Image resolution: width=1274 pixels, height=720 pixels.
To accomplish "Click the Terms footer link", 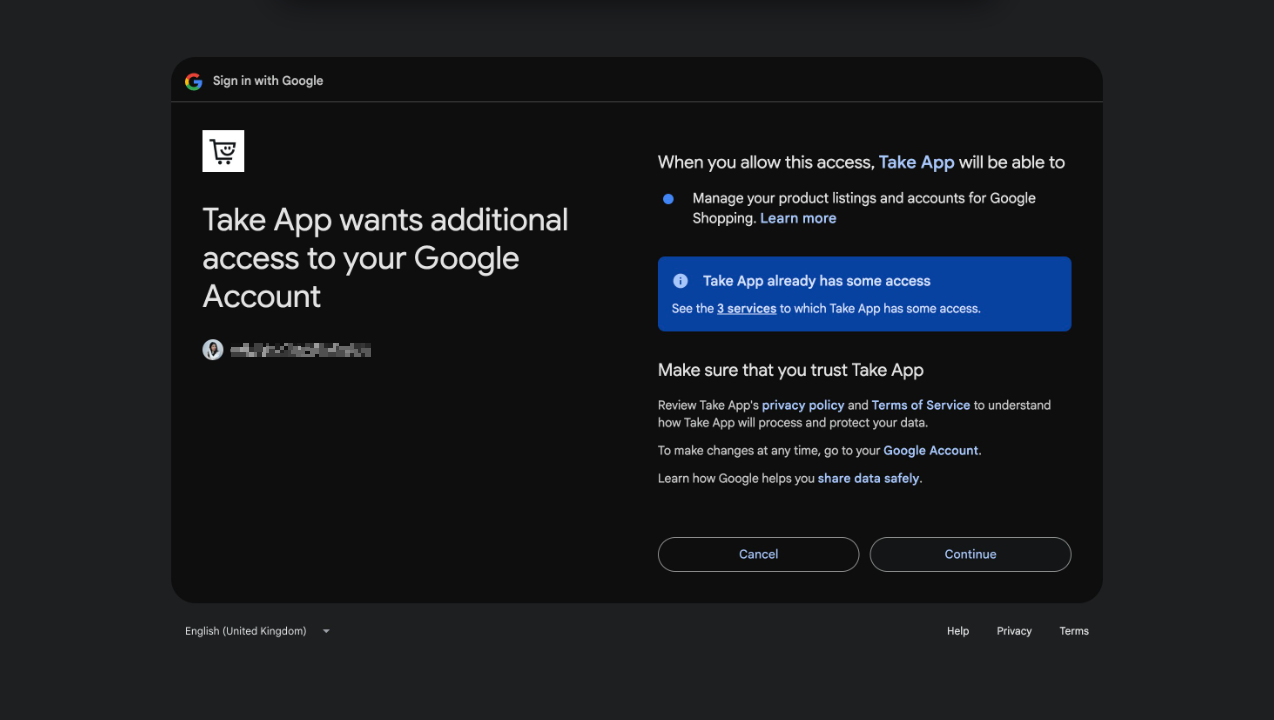I will tap(1074, 631).
